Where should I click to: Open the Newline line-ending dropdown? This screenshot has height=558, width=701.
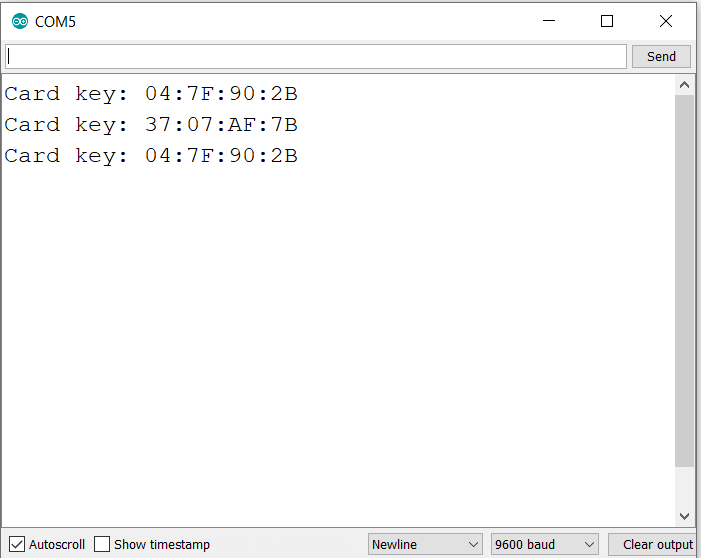[425, 544]
